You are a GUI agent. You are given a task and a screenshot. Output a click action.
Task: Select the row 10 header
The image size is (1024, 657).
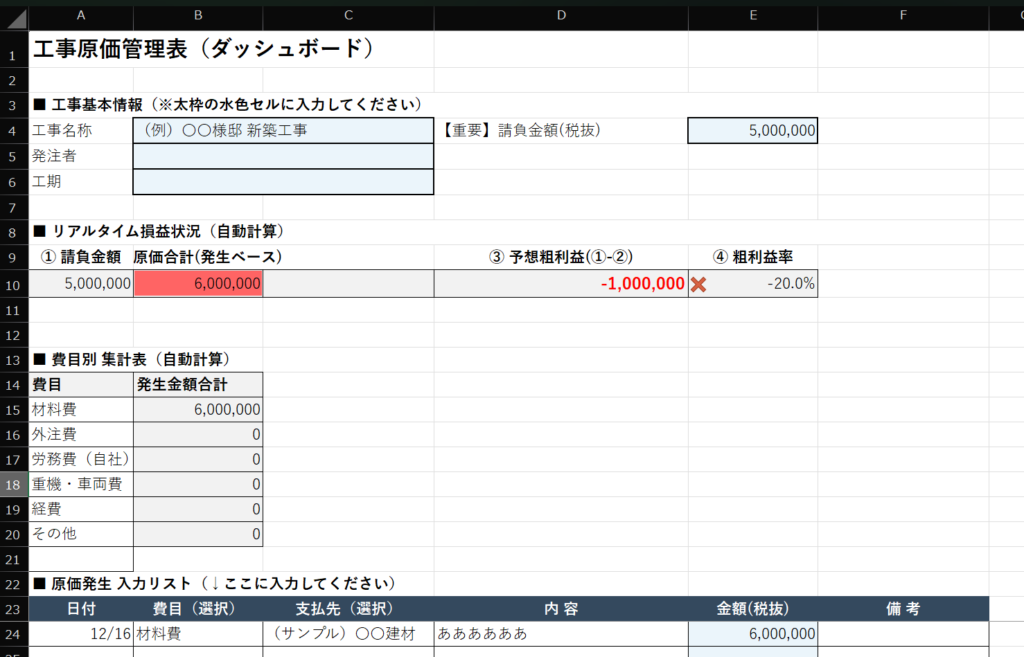point(14,284)
